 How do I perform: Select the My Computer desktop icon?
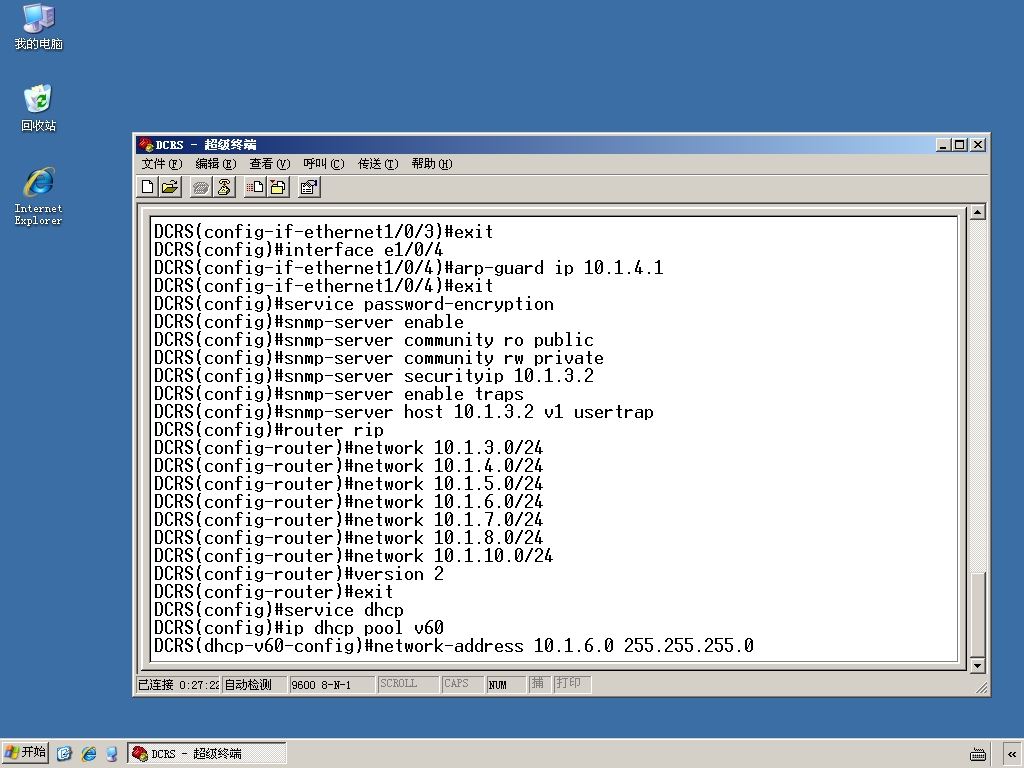(x=39, y=27)
